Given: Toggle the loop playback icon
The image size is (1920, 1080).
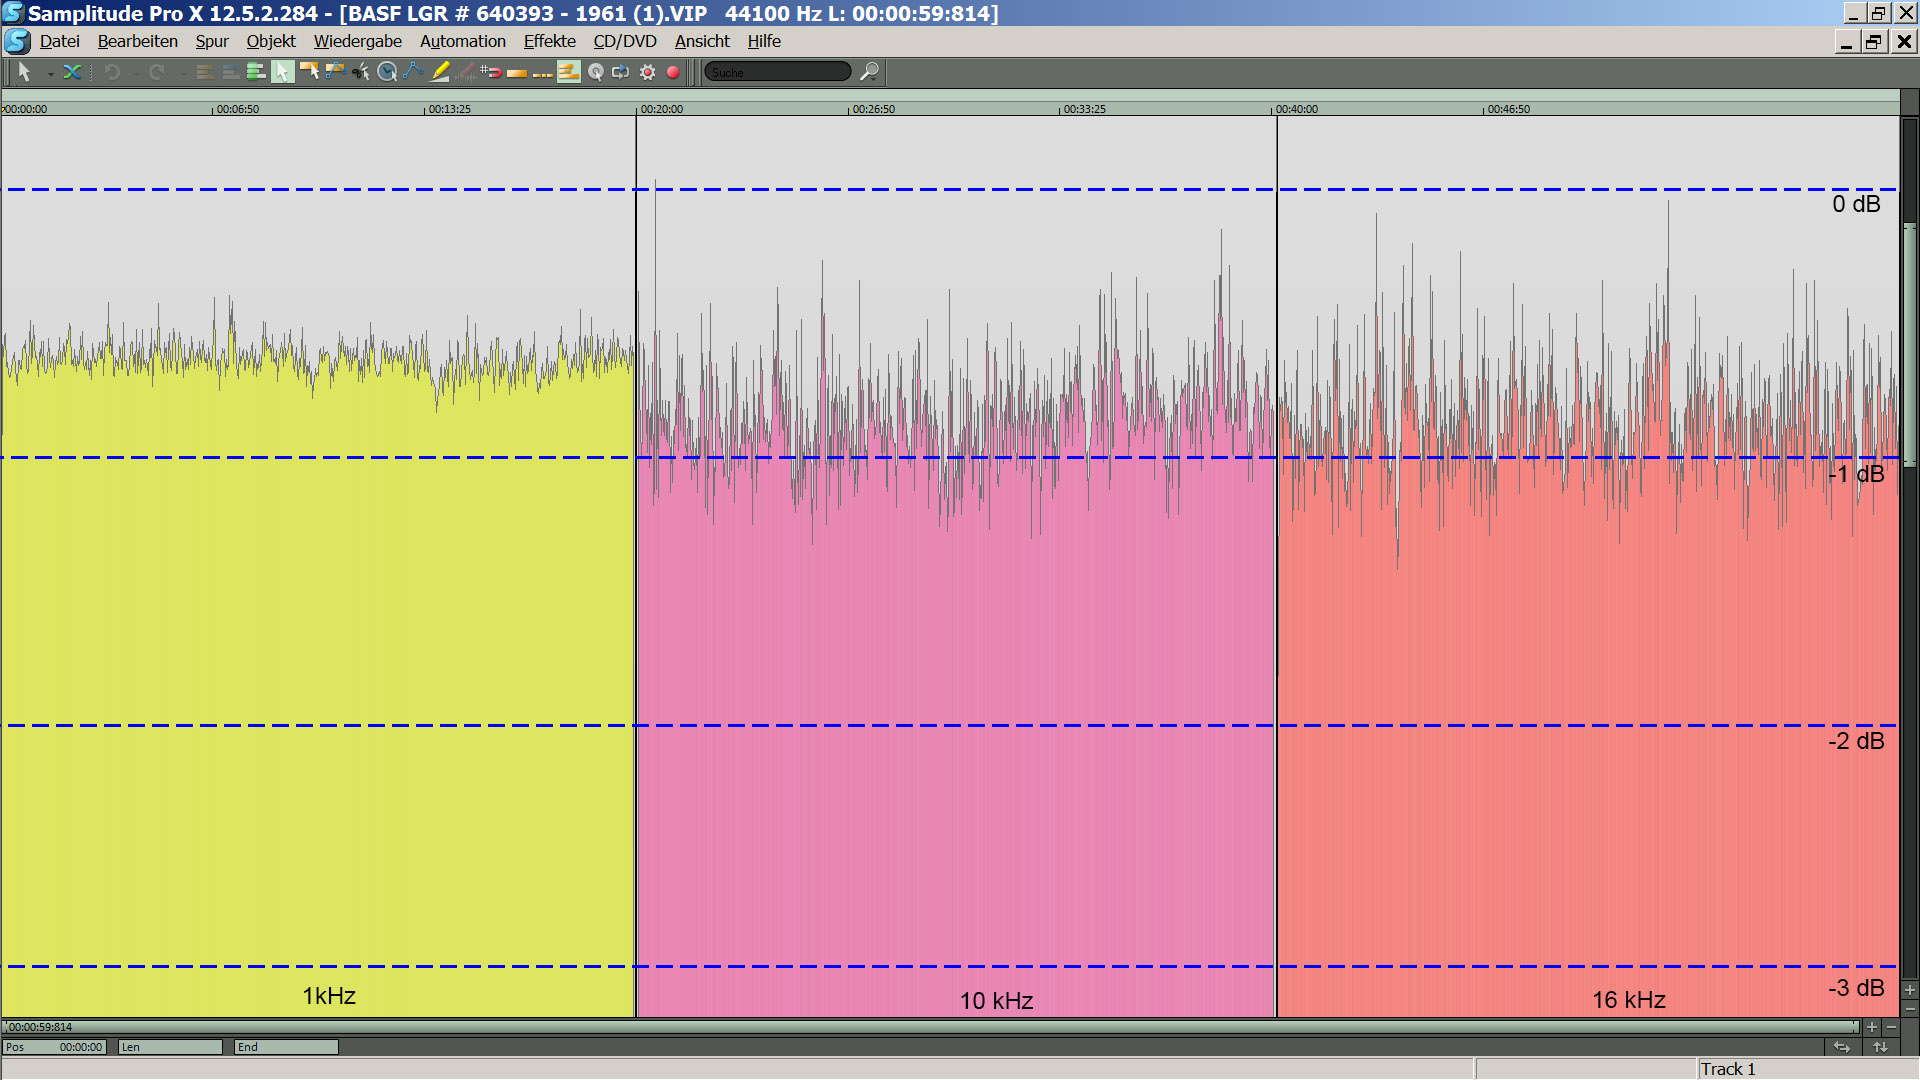Looking at the screenshot, I should coord(621,72).
